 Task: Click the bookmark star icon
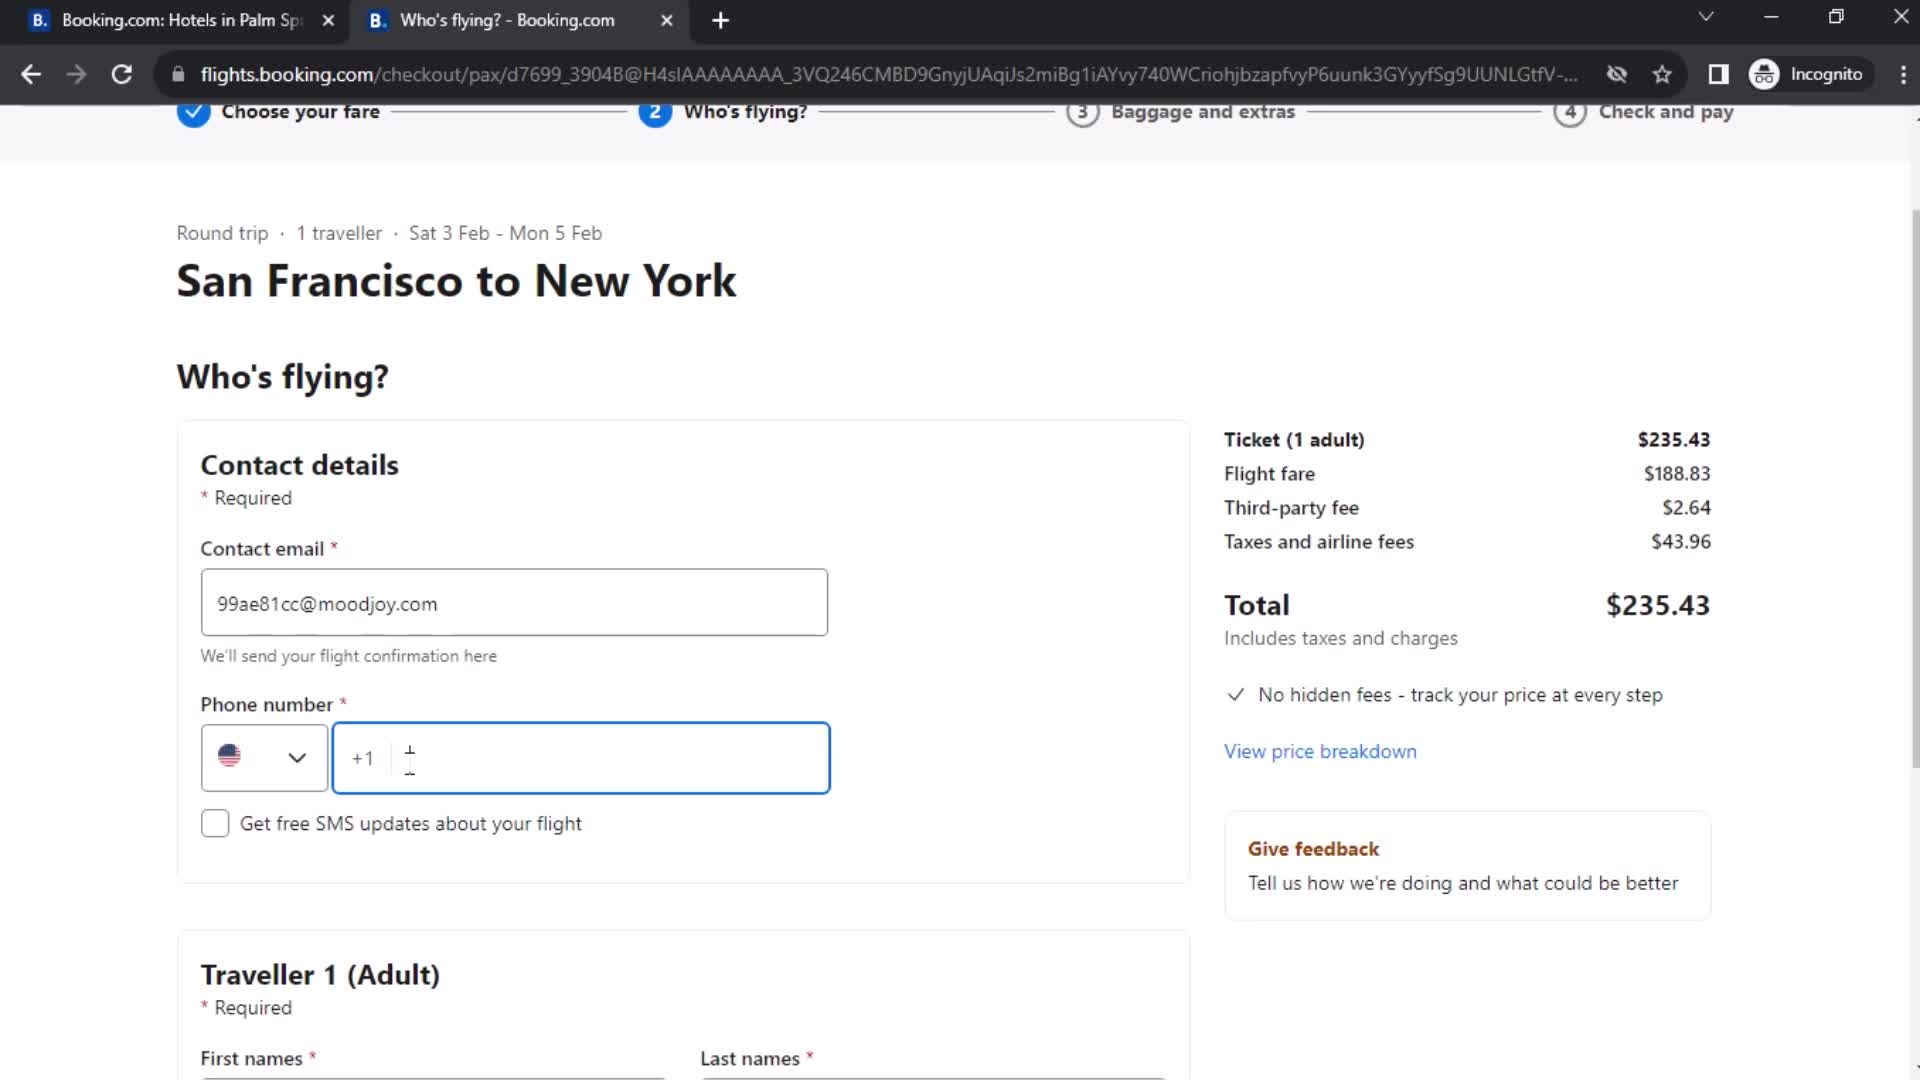[1664, 74]
